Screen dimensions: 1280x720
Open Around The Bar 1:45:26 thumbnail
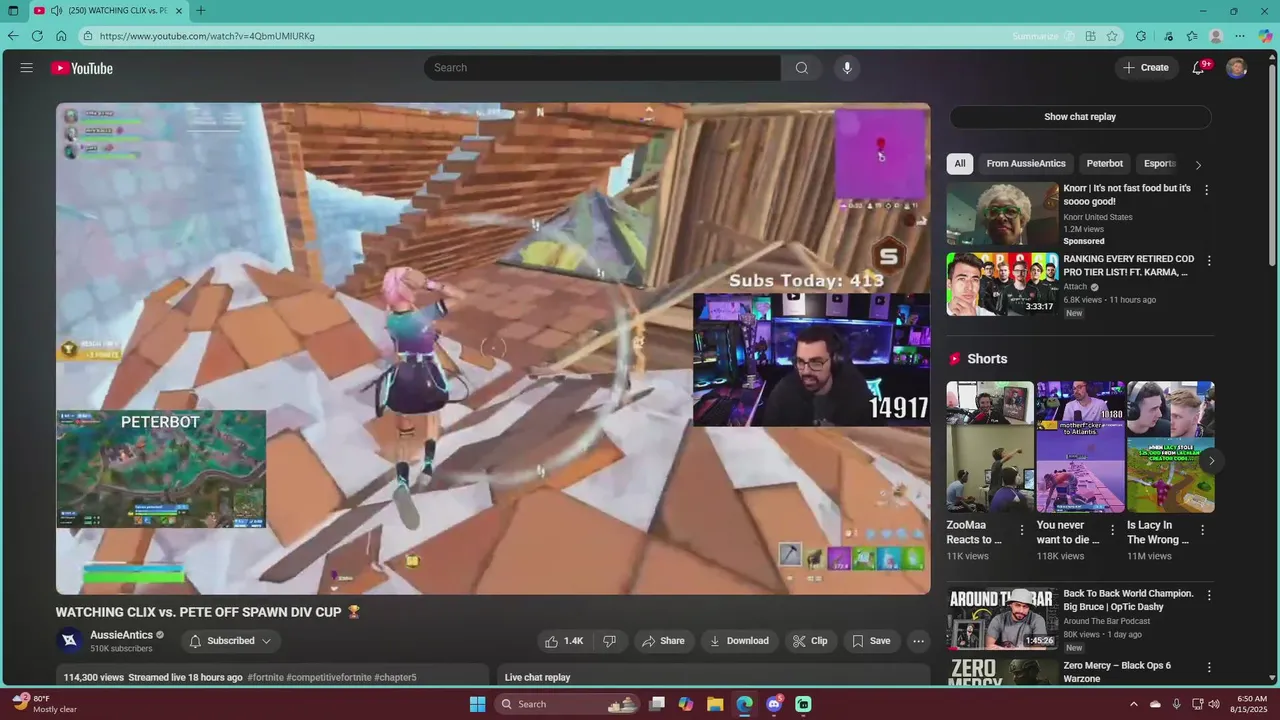[1002, 618]
